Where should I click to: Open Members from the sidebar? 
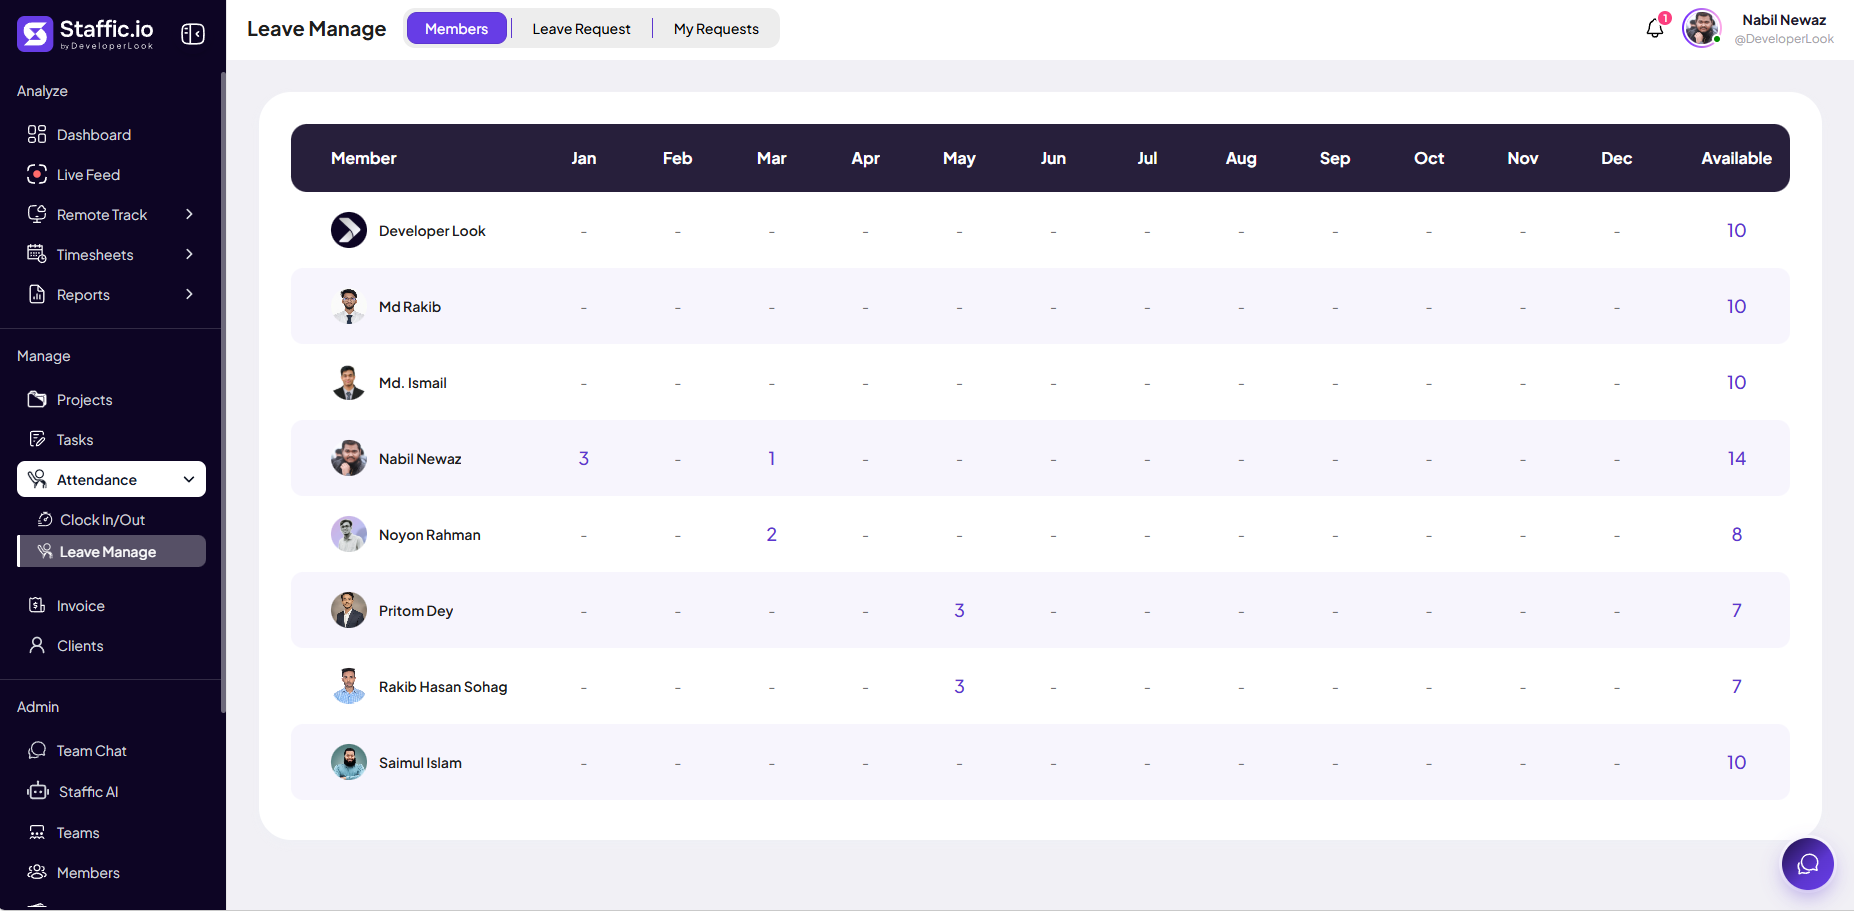(88, 872)
